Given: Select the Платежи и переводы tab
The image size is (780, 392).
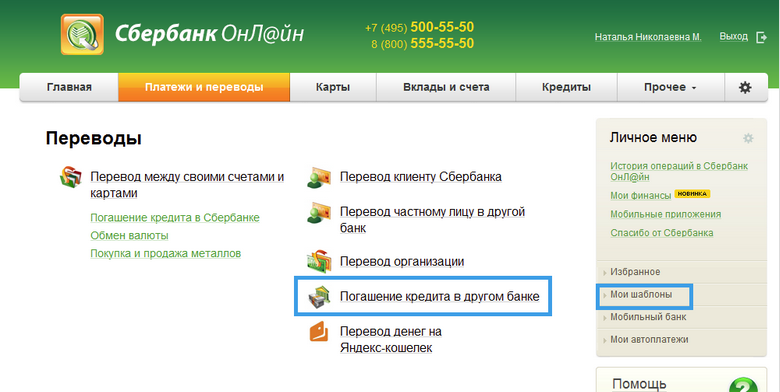Looking at the screenshot, I should [204, 88].
